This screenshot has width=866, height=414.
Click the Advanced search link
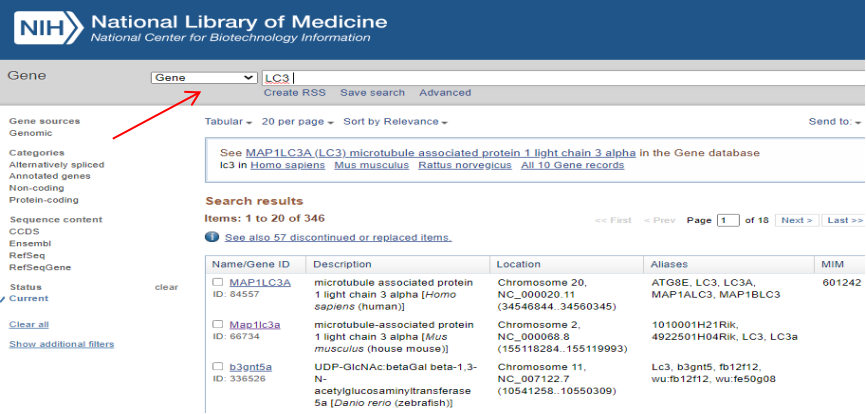[x=444, y=93]
